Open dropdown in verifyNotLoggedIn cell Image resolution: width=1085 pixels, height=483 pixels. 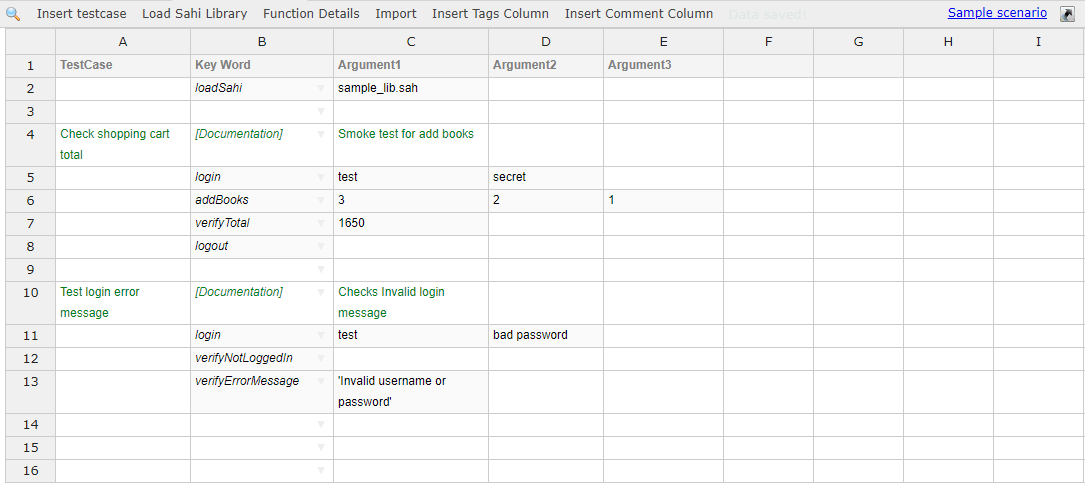click(321, 358)
